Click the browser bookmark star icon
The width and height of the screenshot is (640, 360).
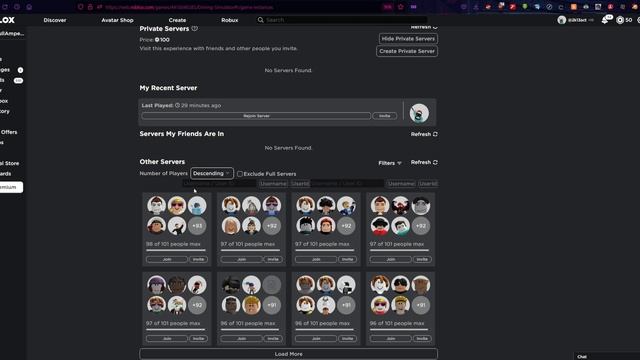[x=400, y=7]
